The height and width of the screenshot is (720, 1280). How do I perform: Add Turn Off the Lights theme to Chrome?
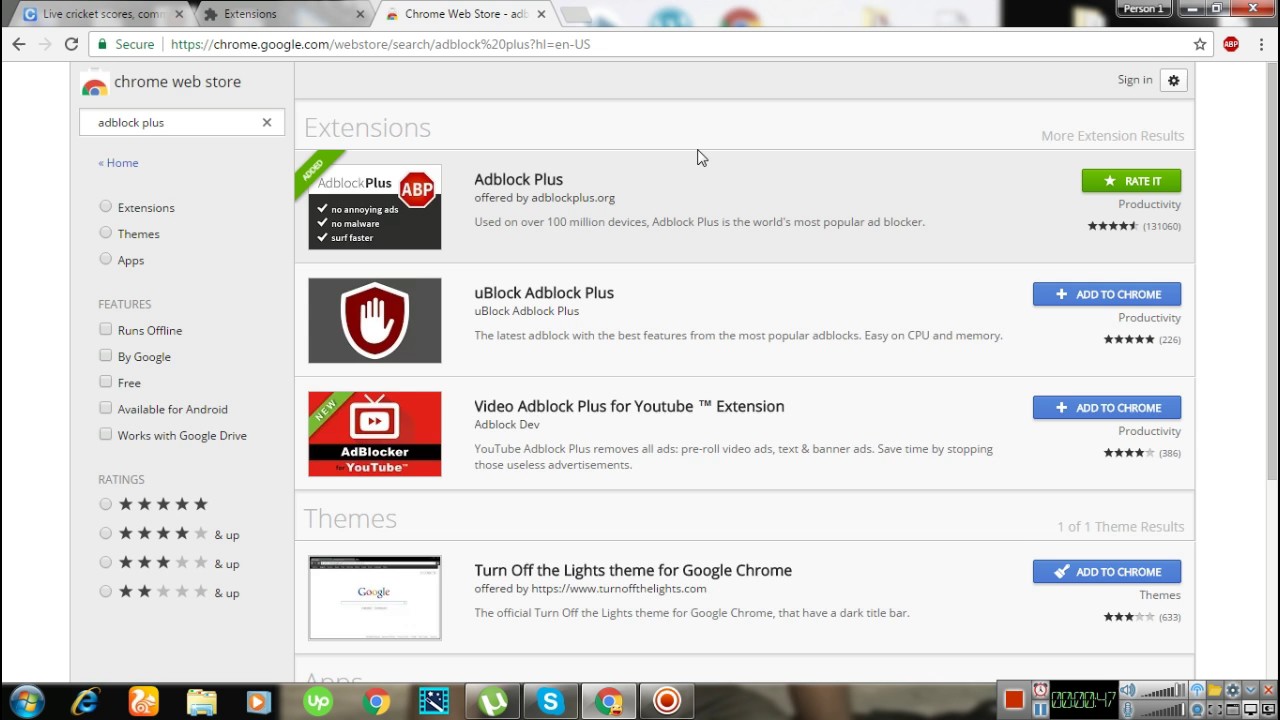tap(1107, 572)
